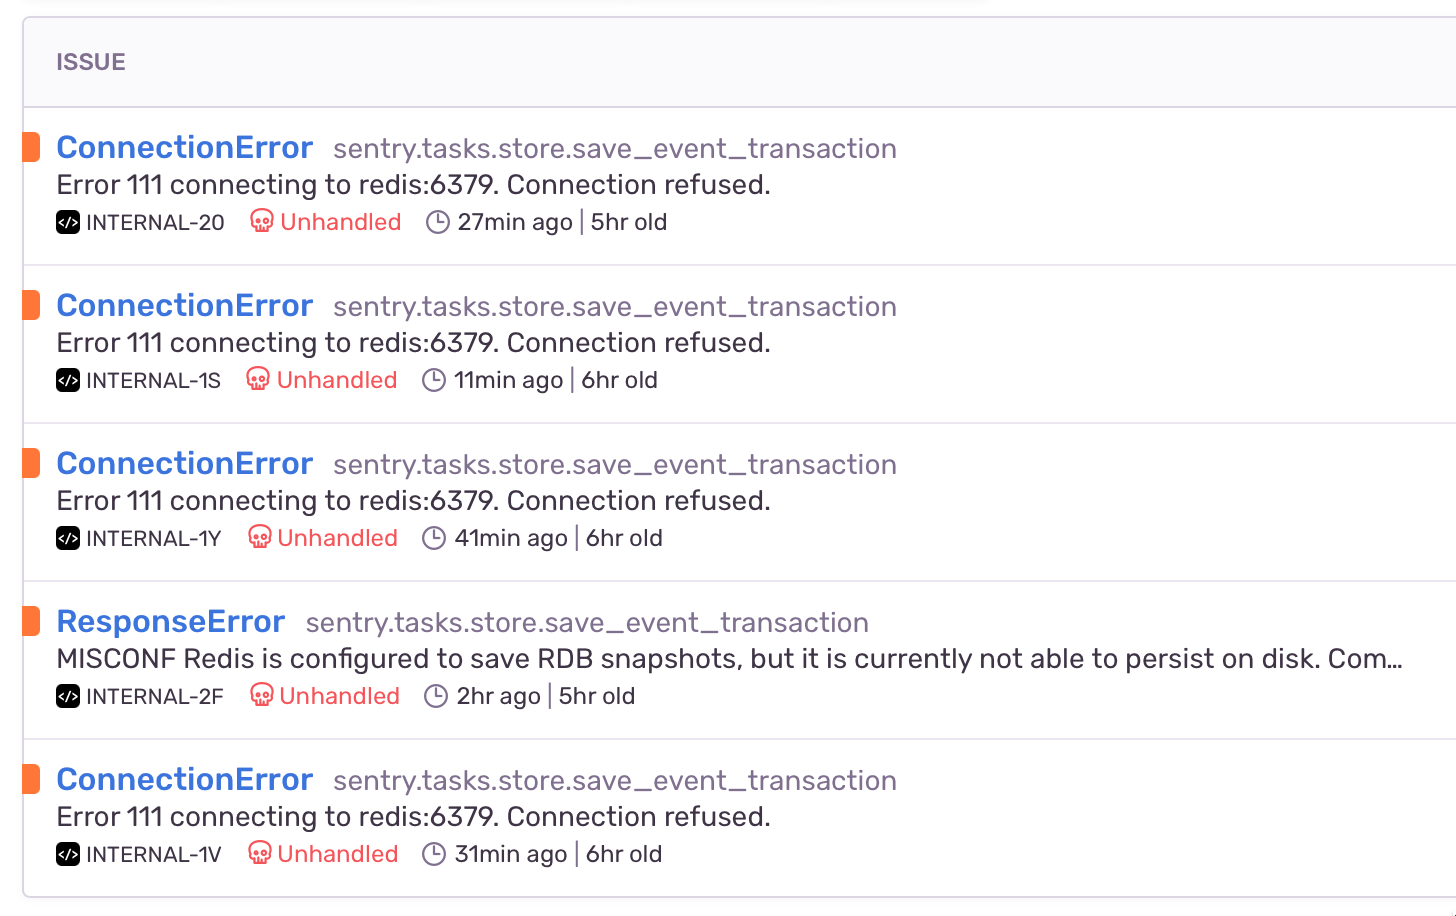Select the INTERNAL-20 short ID
The image size is (1456, 916).
[x=153, y=221]
